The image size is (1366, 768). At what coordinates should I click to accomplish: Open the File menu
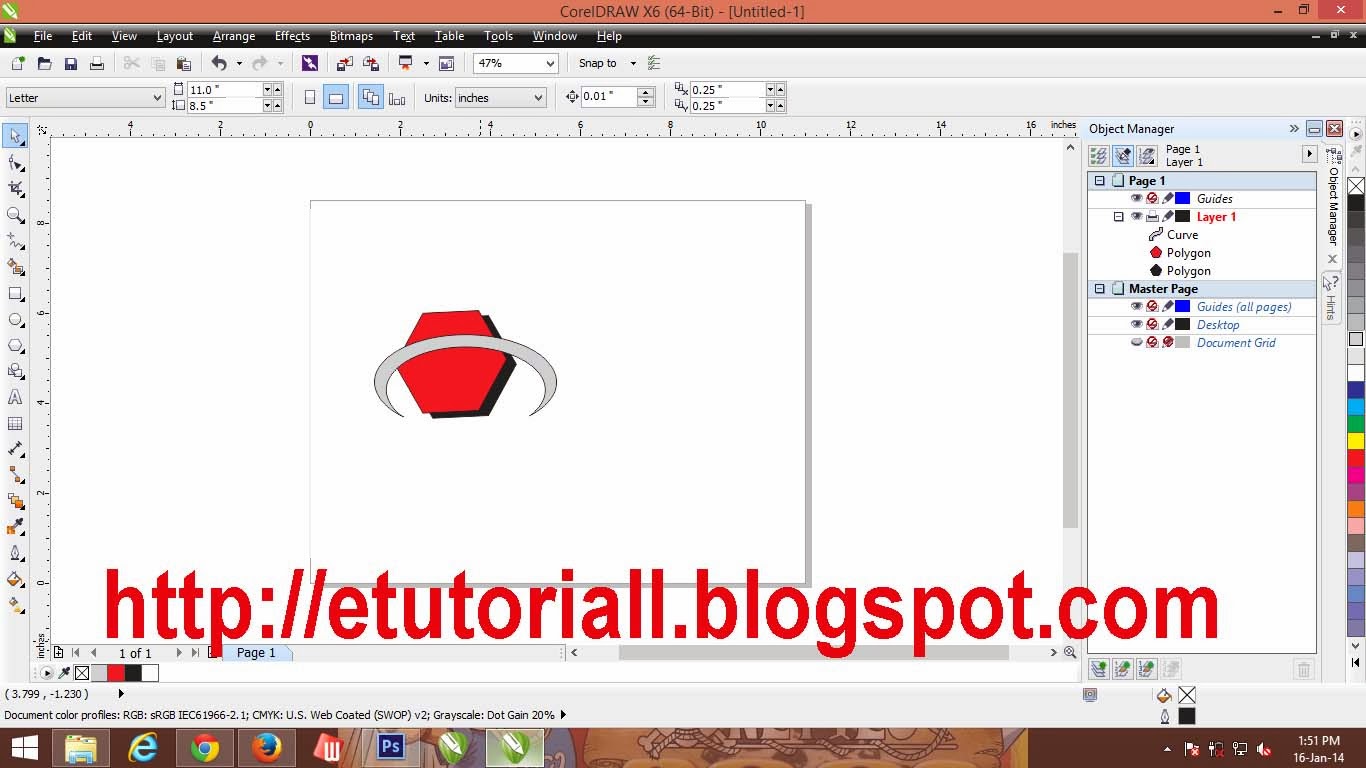(x=43, y=36)
